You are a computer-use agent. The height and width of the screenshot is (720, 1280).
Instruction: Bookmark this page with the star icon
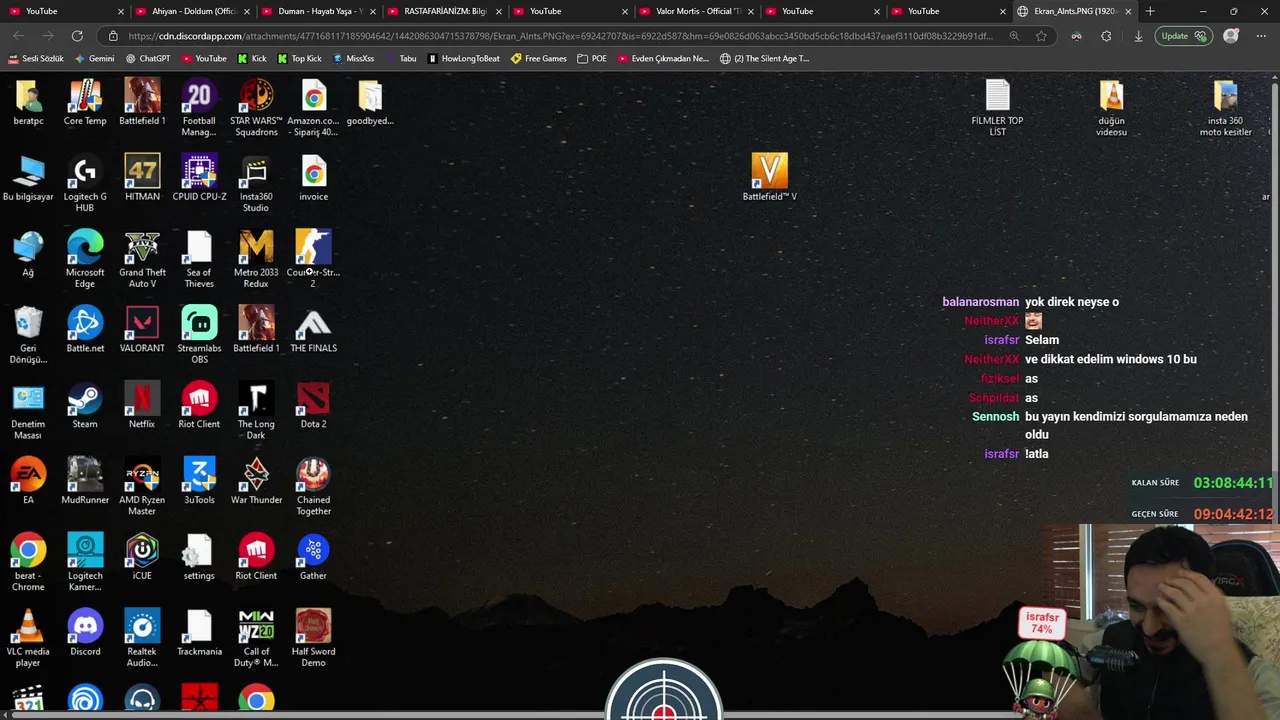pos(1041,36)
